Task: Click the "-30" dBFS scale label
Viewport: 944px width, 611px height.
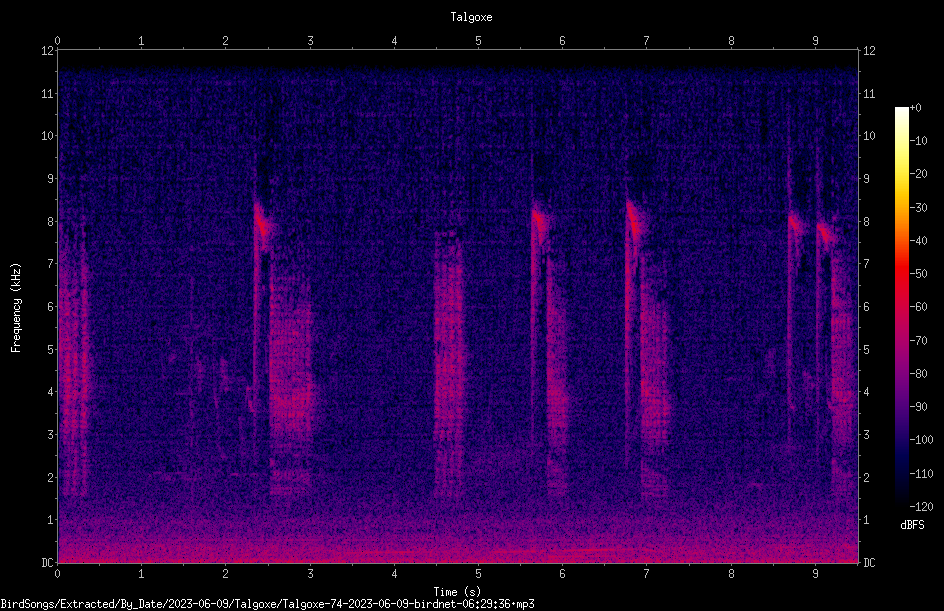Action: (918, 208)
